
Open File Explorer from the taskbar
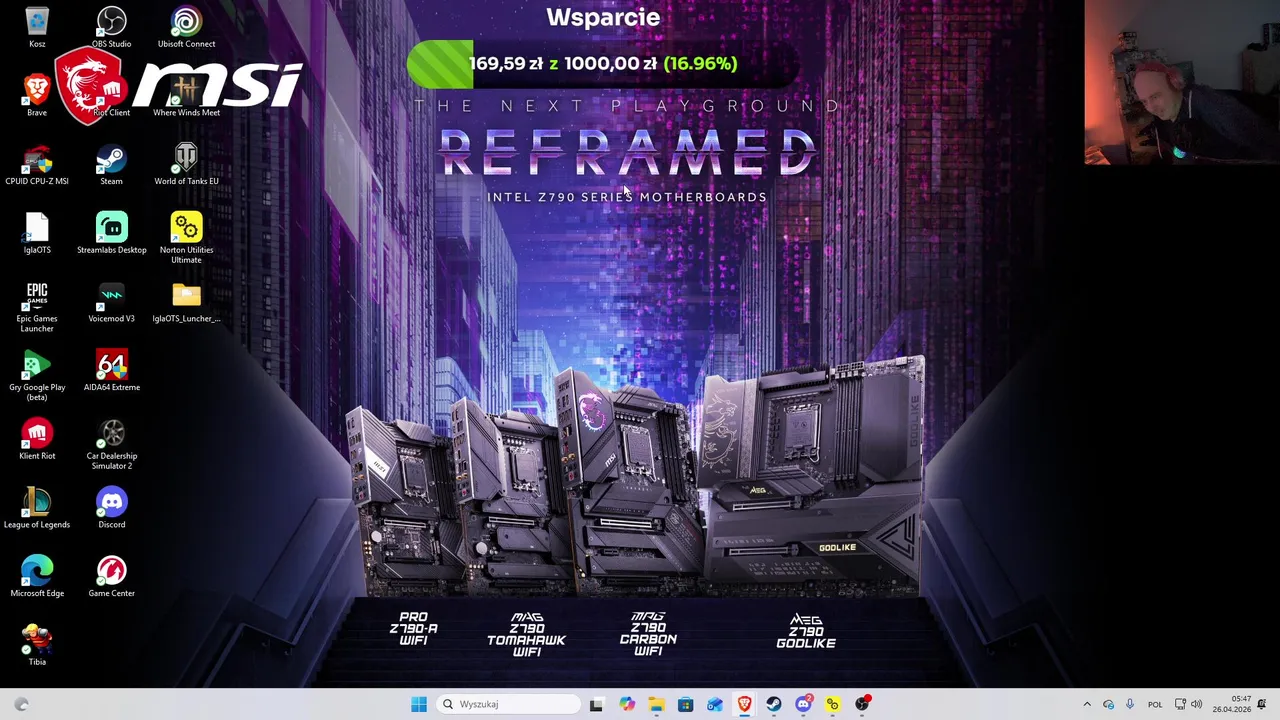656,704
